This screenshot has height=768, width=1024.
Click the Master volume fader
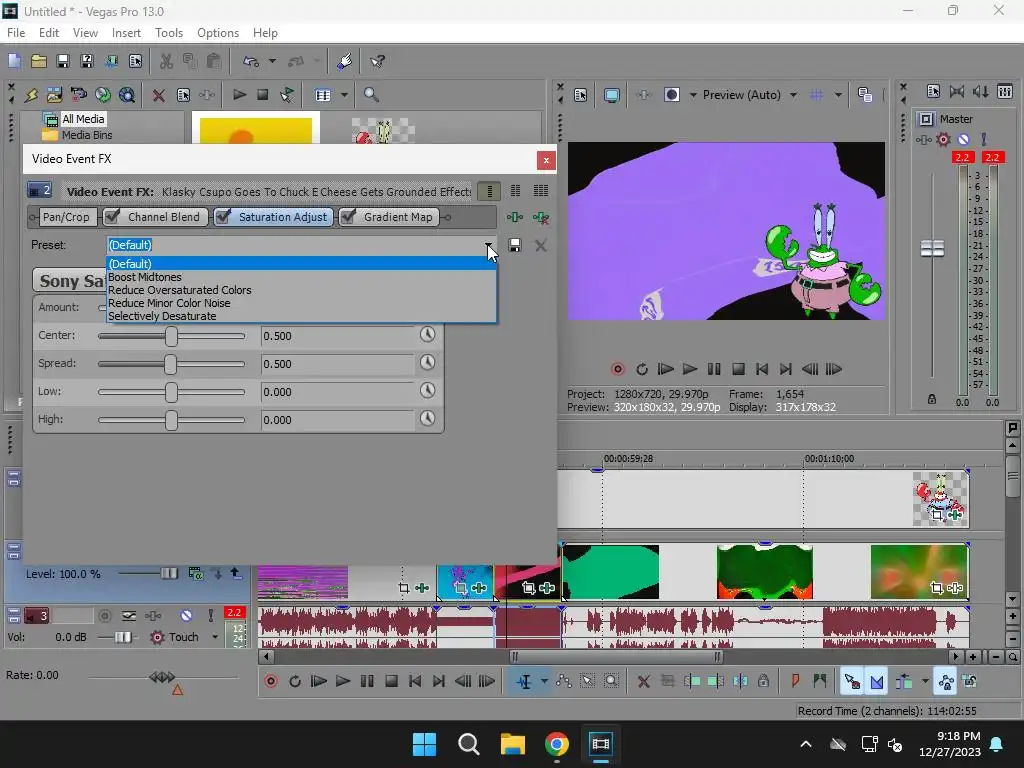(x=932, y=248)
